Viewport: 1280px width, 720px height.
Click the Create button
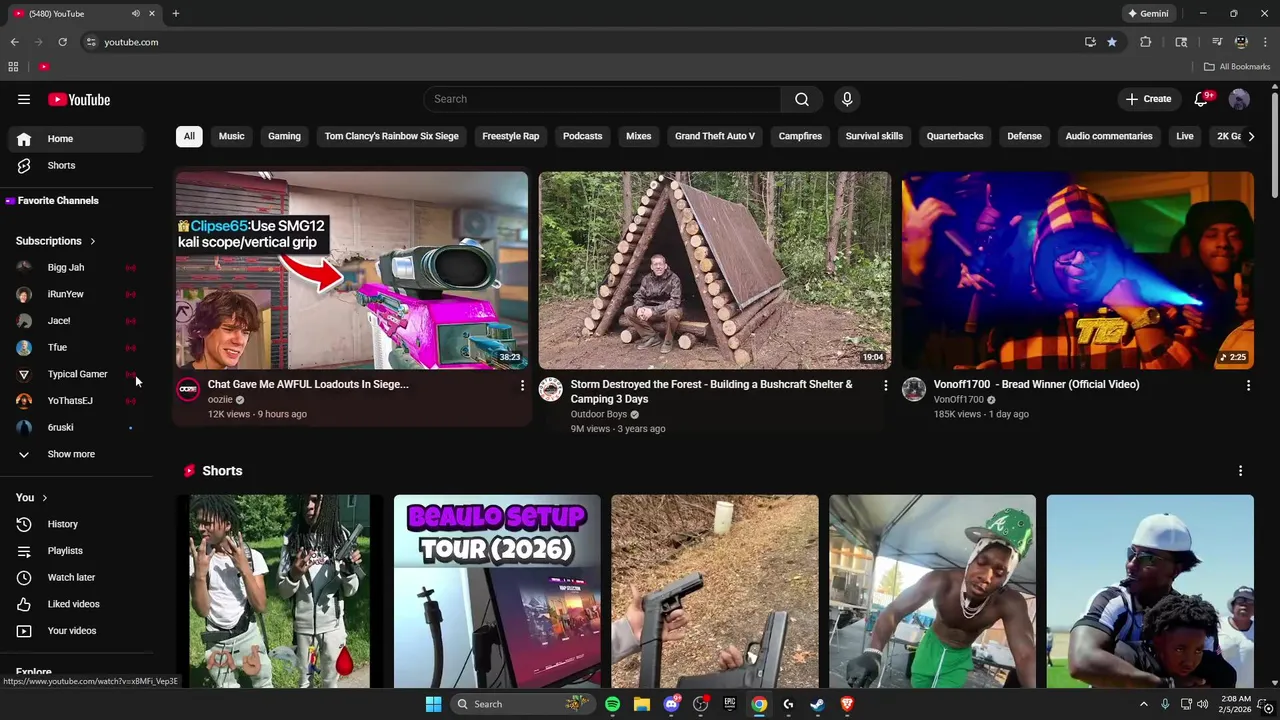[1148, 99]
